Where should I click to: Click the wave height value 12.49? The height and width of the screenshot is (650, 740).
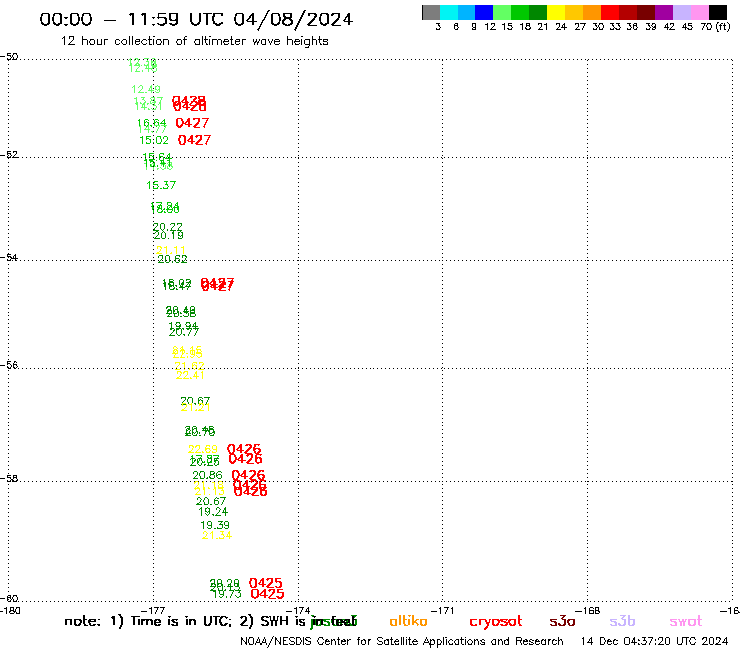[x=146, y=89]
